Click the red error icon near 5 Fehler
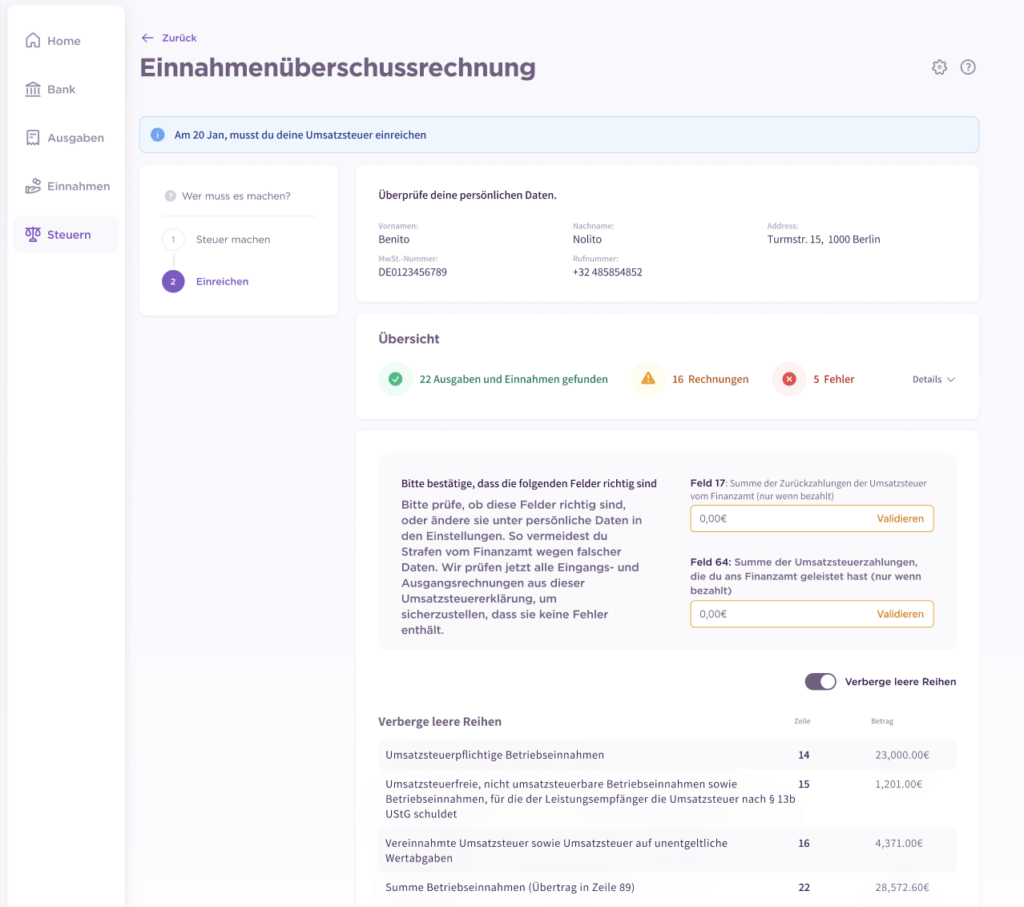The height and width of the screenshot is (907, 1024). coord(788,379)
